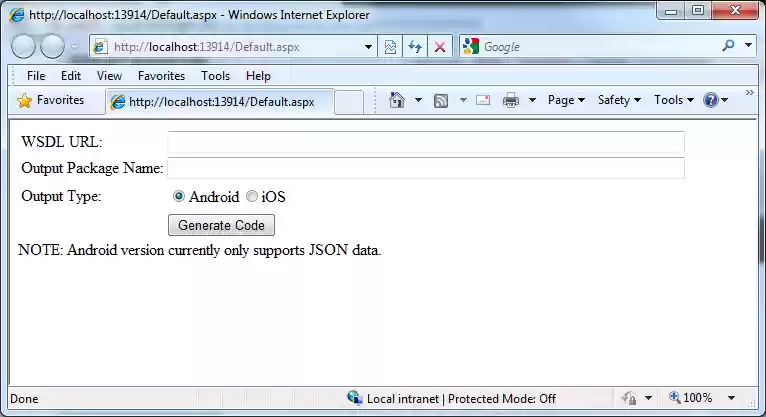Select the iOS radio button

click(x=252, y=196)
